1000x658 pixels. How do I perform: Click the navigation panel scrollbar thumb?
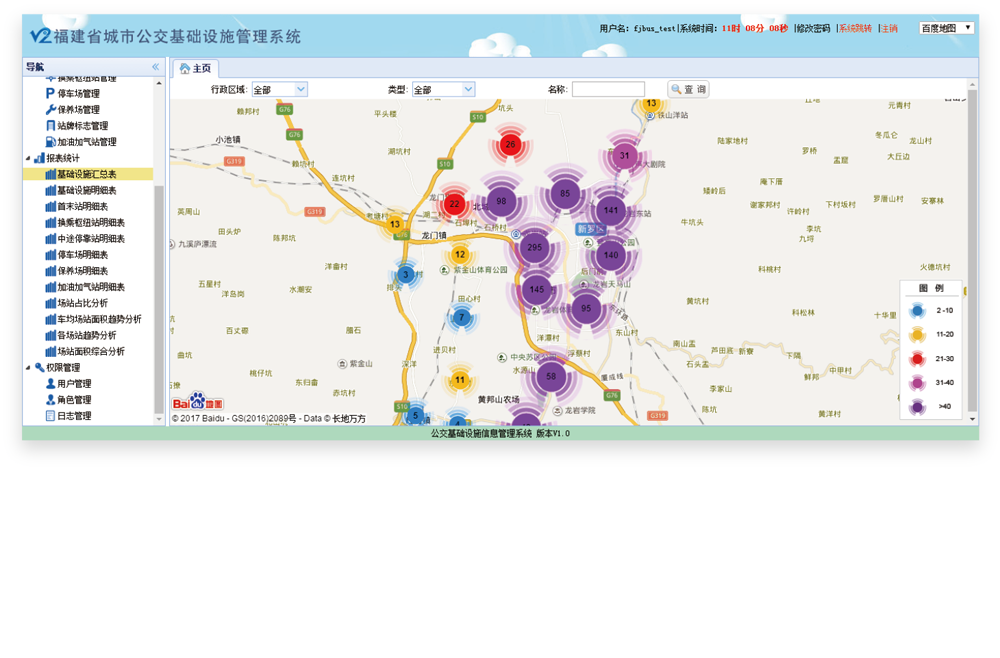[x=159, y=299]
